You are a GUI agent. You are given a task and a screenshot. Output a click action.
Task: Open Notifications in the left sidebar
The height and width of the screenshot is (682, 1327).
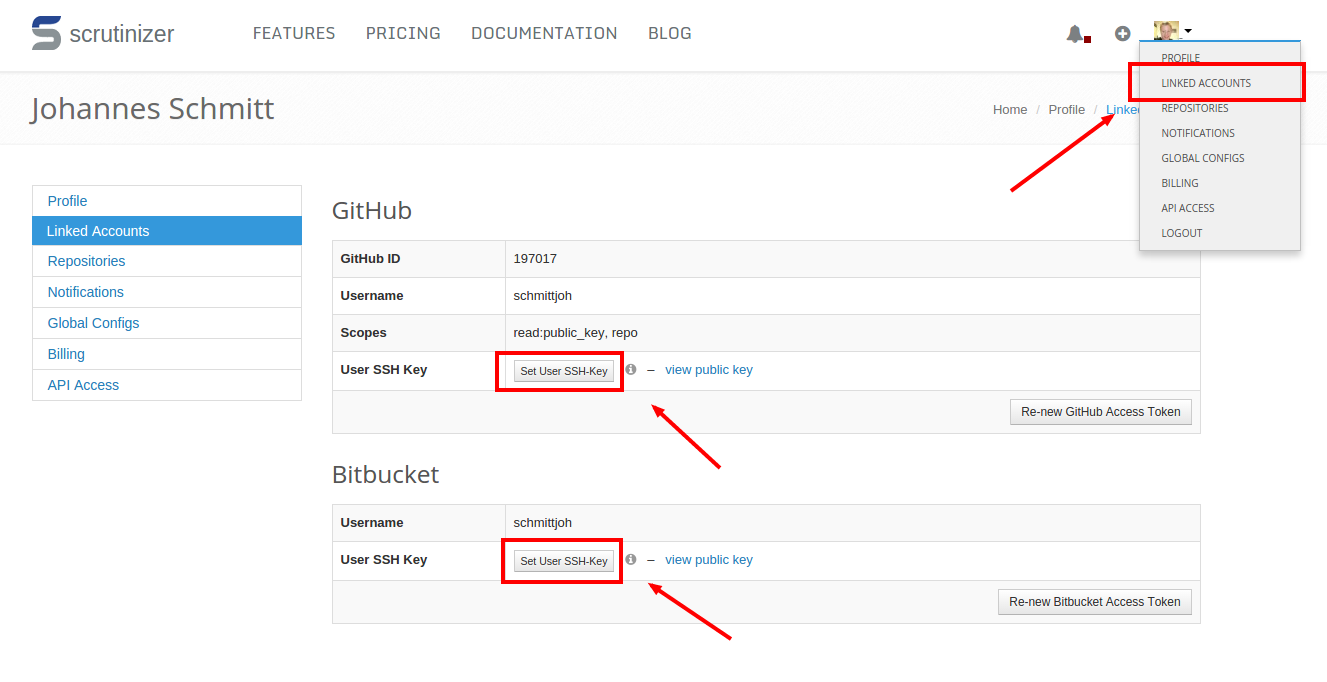[167, 292]
